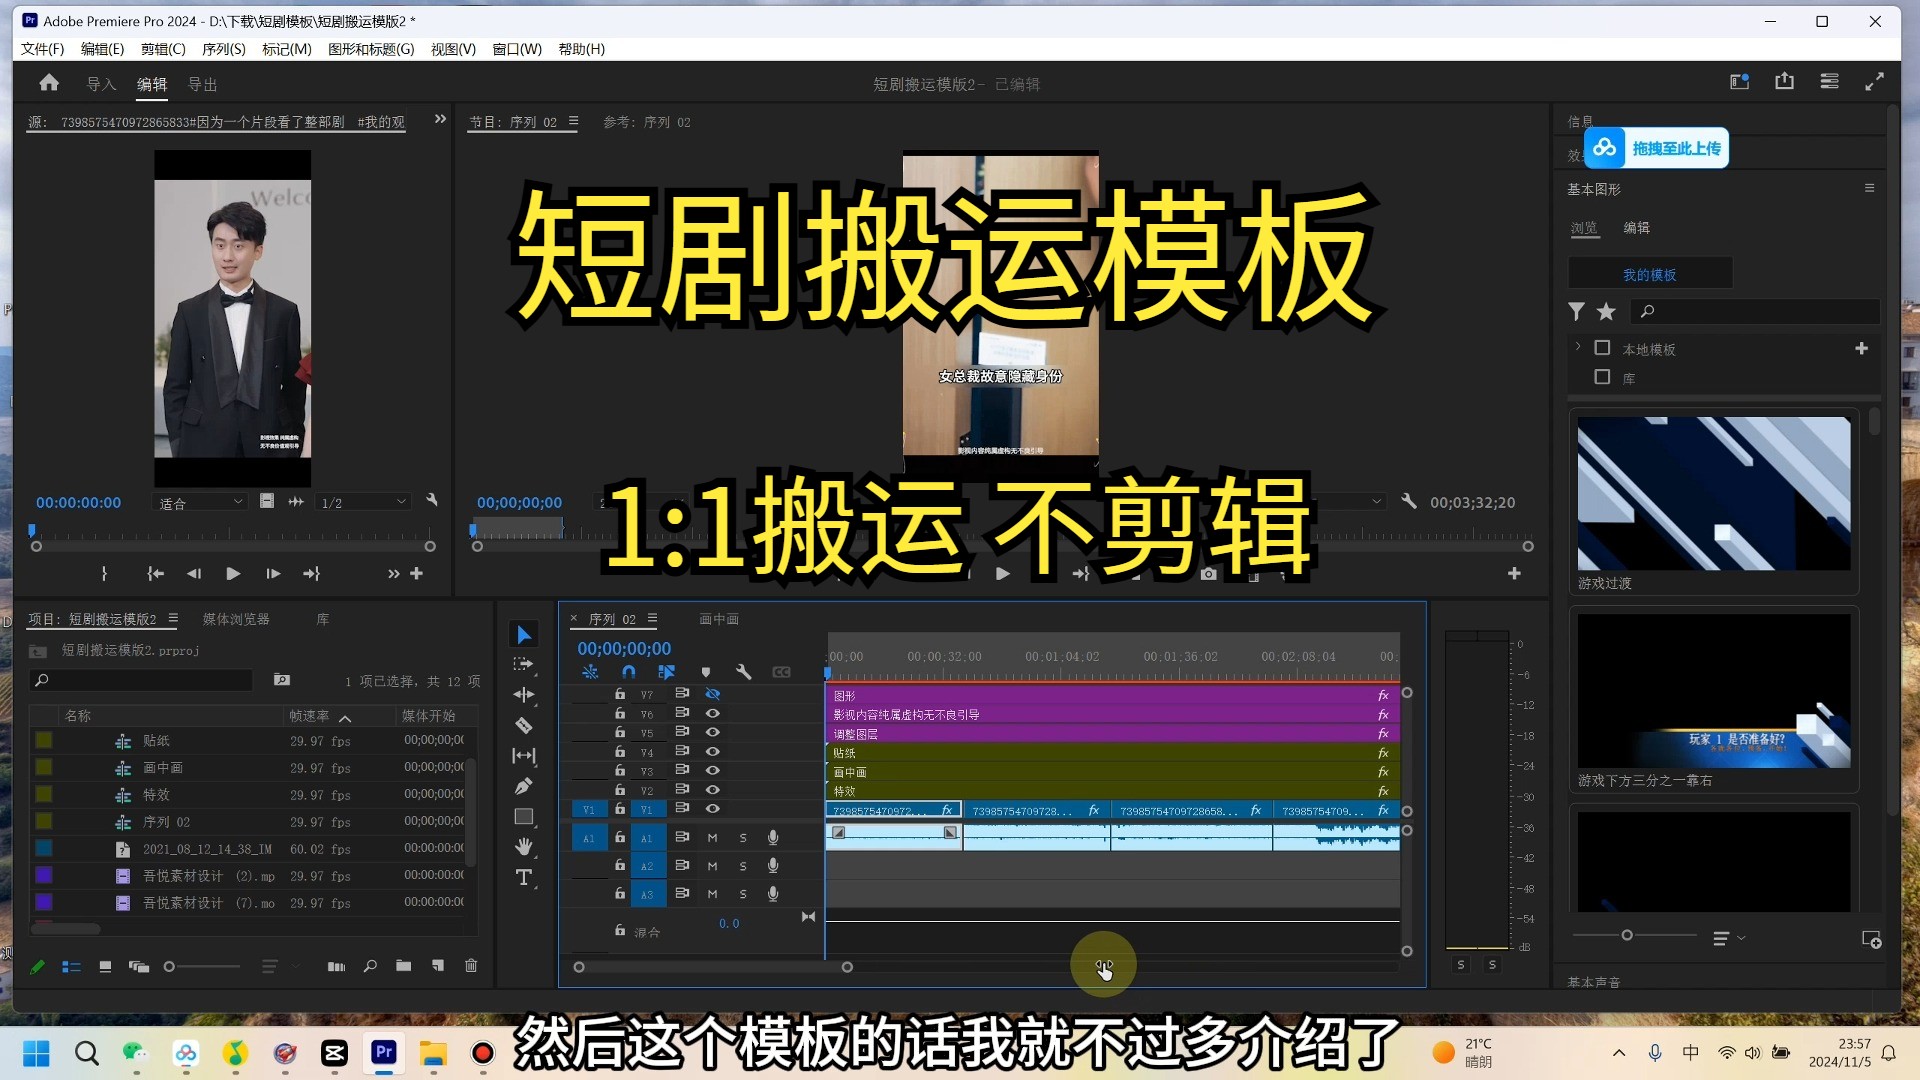Show favorite templates star icon
This screenshot has width=1920, height=1080.
tap(1606, 312)
